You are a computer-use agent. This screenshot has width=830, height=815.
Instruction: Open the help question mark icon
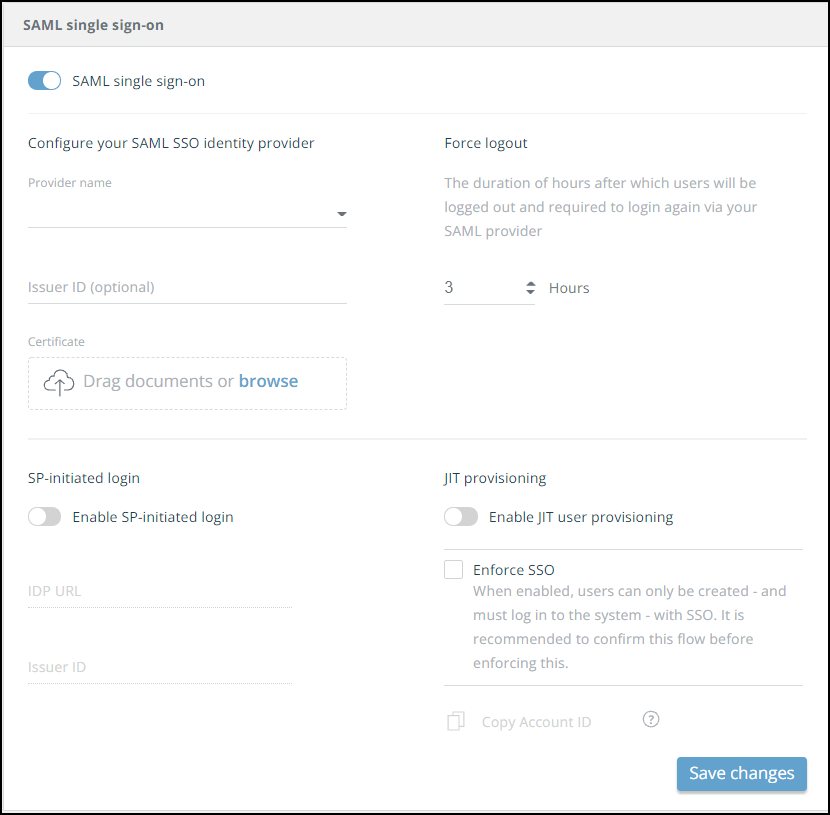(x=651, y=719)
